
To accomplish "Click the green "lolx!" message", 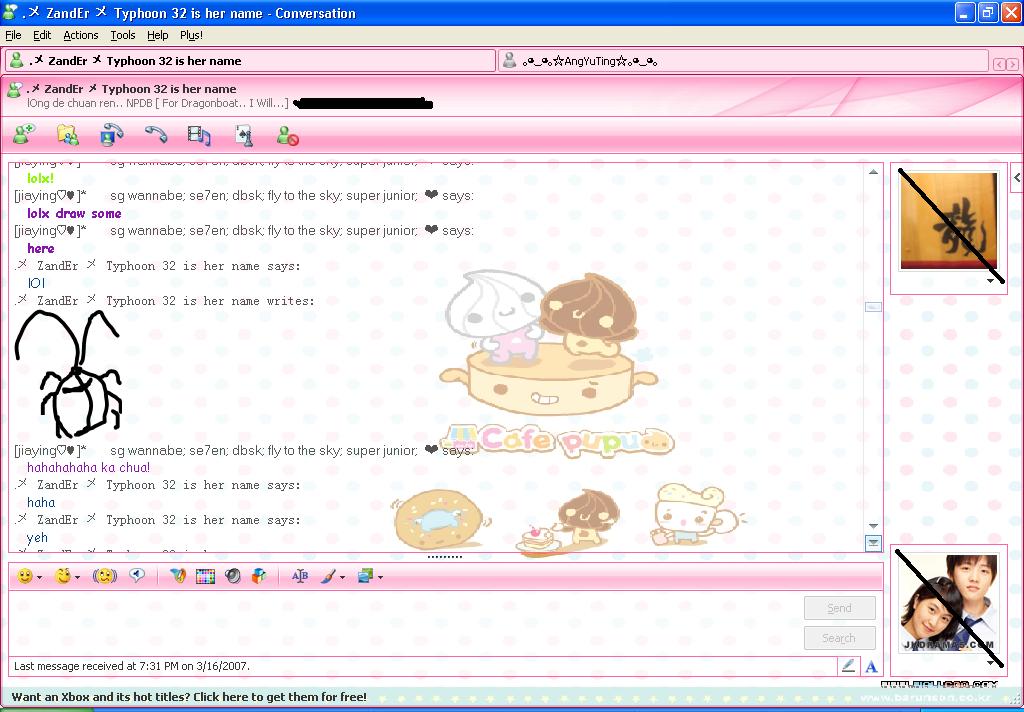I will coord(40,178).
